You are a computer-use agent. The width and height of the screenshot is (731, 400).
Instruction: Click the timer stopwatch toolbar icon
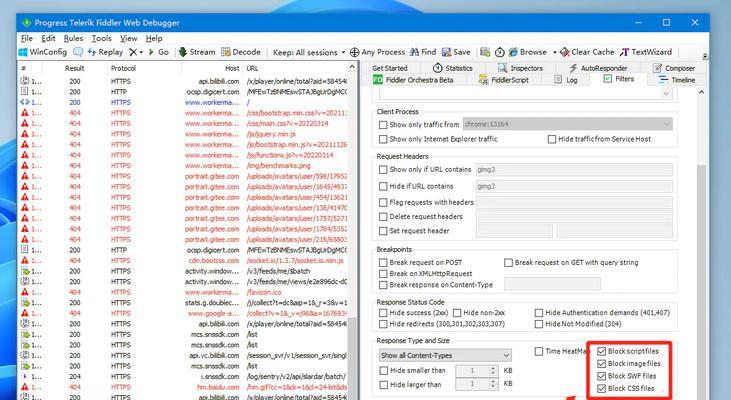500,52
